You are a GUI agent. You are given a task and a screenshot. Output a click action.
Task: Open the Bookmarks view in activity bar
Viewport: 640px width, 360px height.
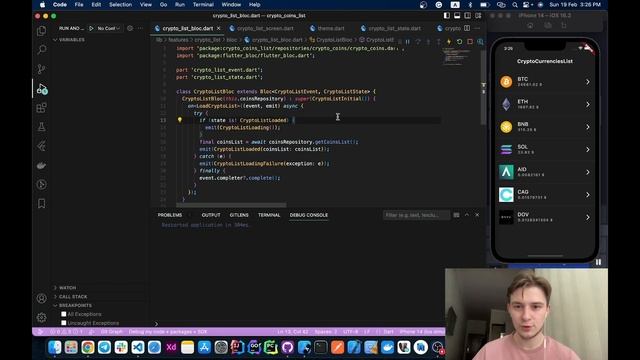42,203
